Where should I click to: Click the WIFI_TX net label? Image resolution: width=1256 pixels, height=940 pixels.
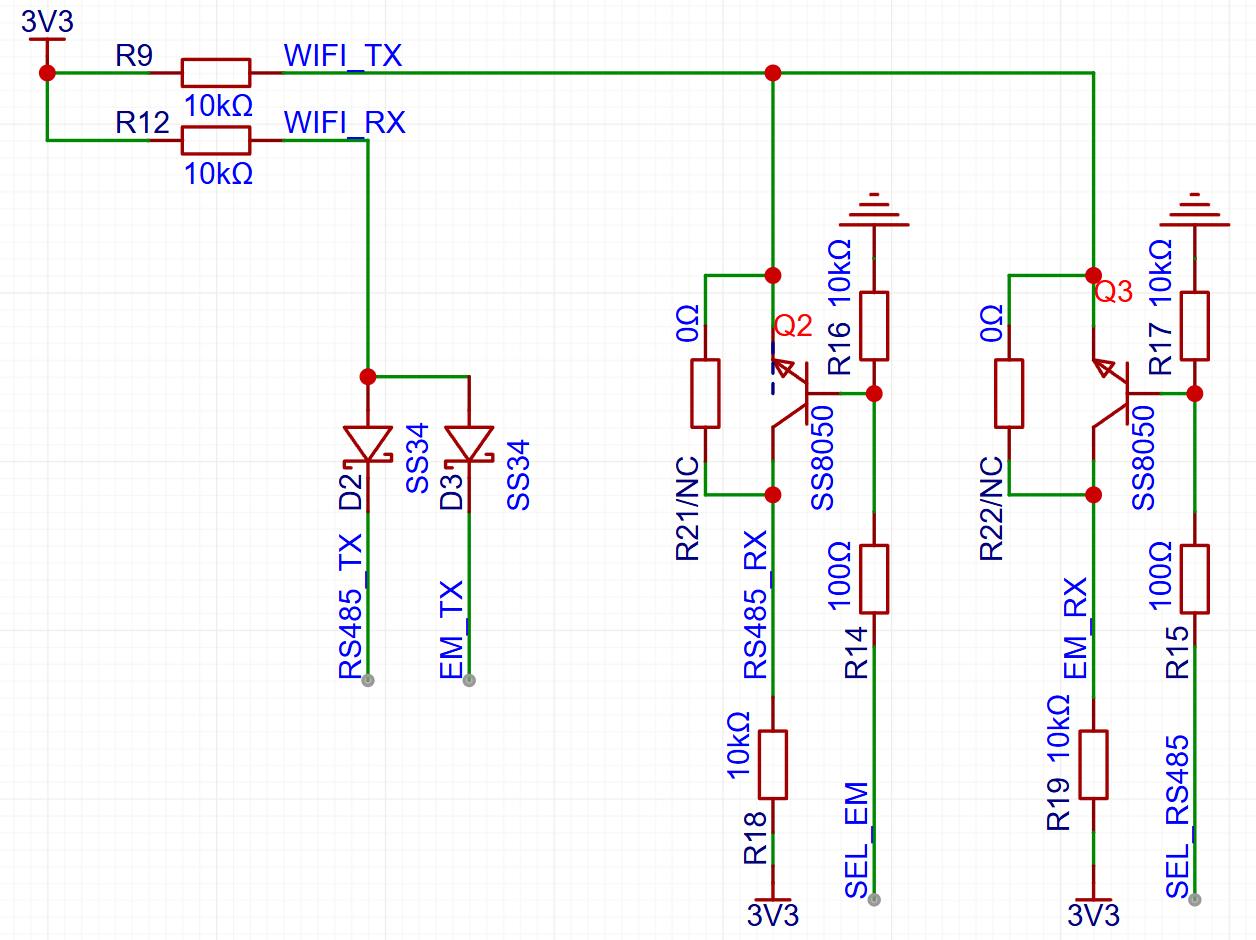point(343,56)
